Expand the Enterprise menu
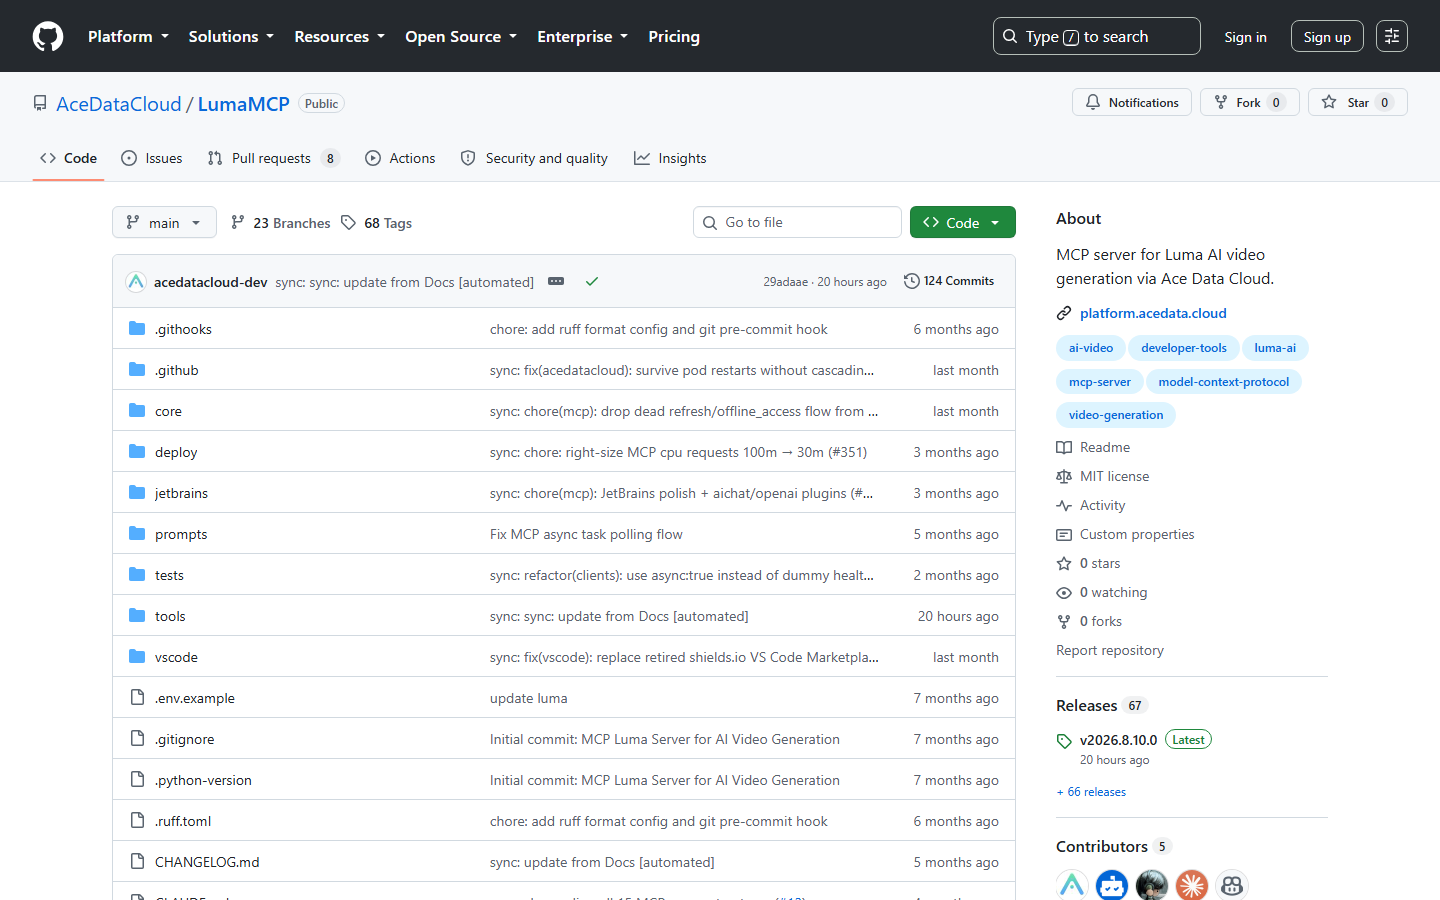The height and width of the screenshot is (900, 1440). click(582, 36)
